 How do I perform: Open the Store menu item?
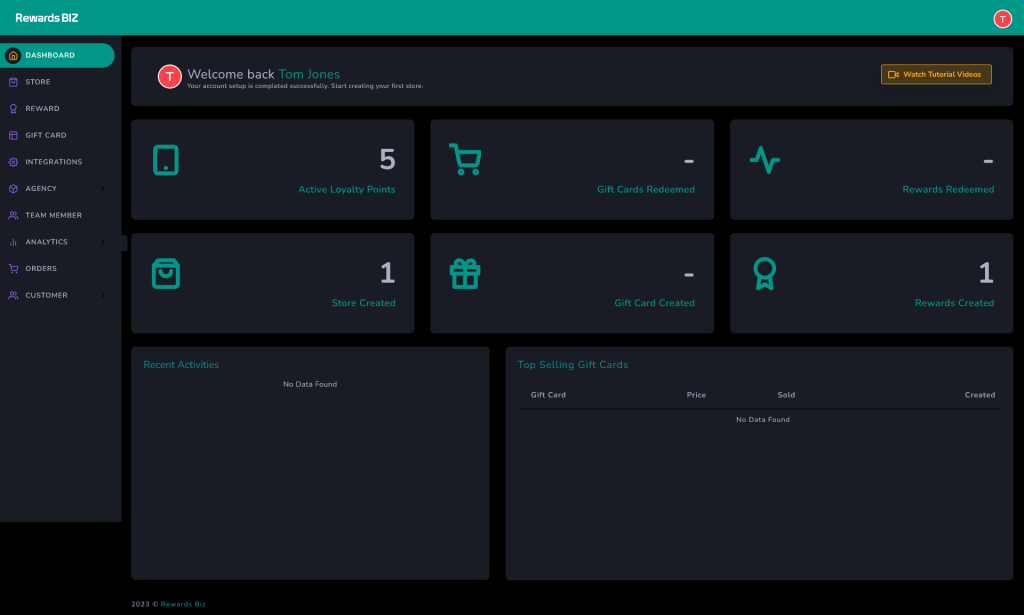tap(38, 82)
